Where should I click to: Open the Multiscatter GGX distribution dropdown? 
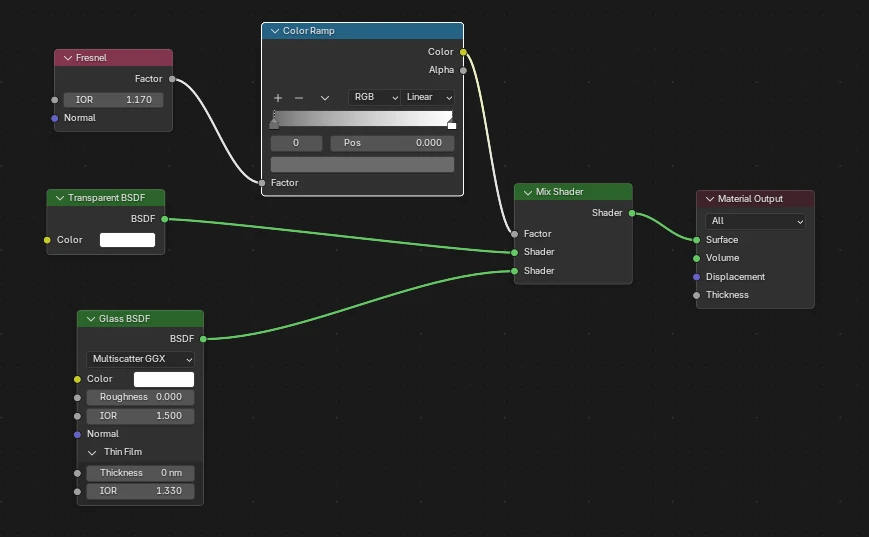point(140,358)
